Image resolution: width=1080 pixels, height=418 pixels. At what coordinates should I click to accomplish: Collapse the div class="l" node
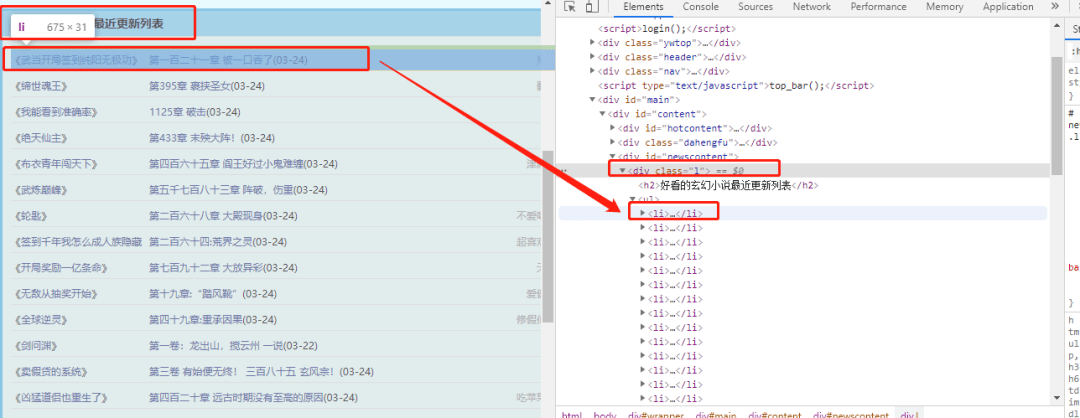(623, 171)
